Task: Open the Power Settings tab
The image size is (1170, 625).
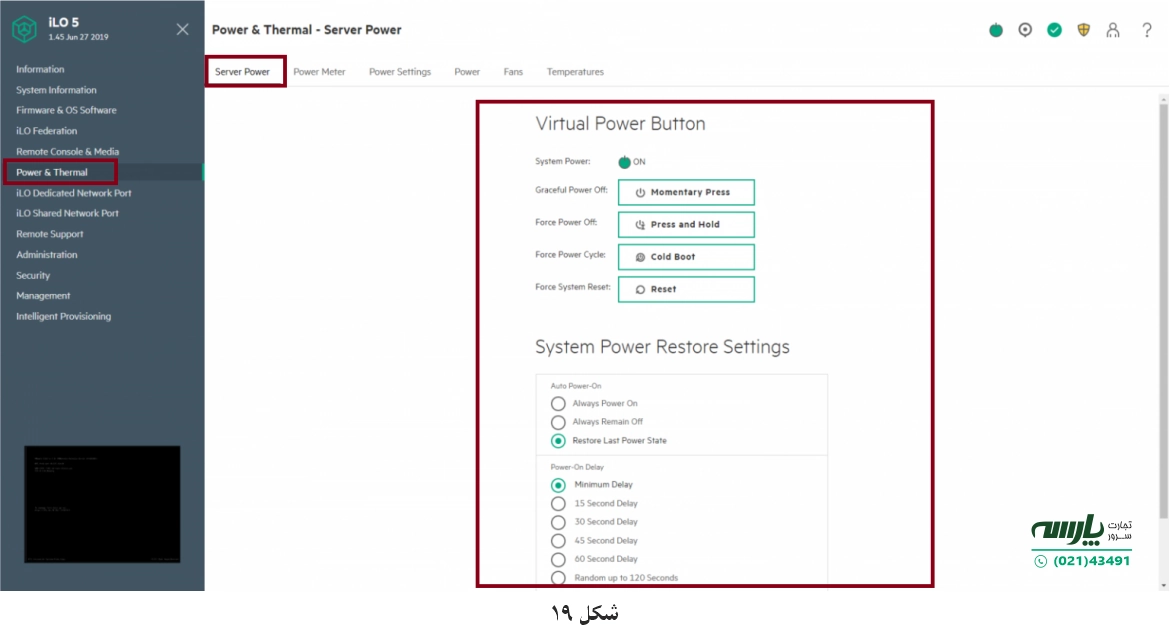Action: (x=399, y=71)
